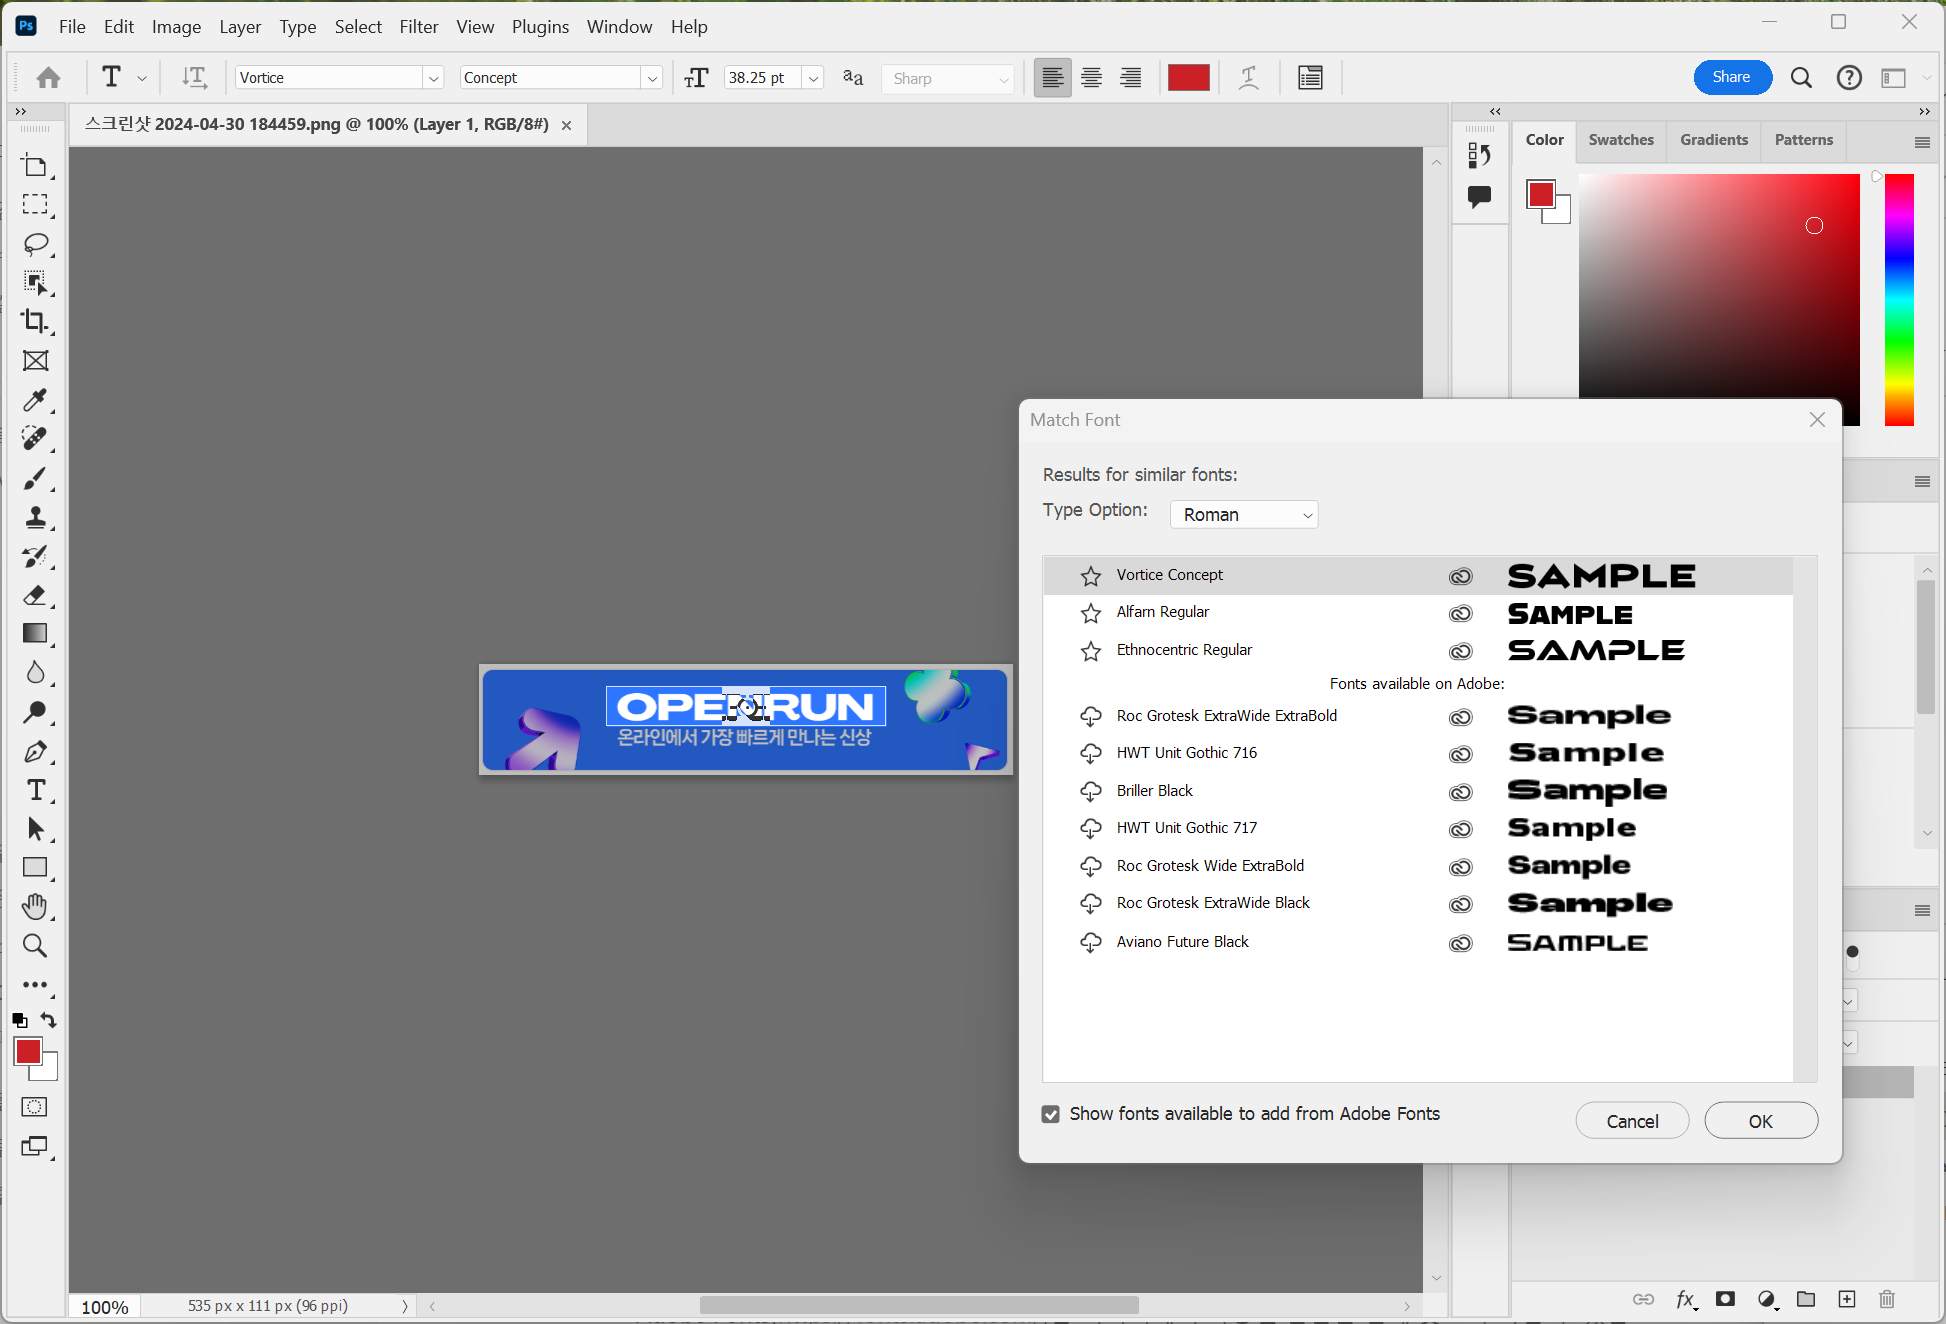Click OK in Match Font dialog

1760,1121
